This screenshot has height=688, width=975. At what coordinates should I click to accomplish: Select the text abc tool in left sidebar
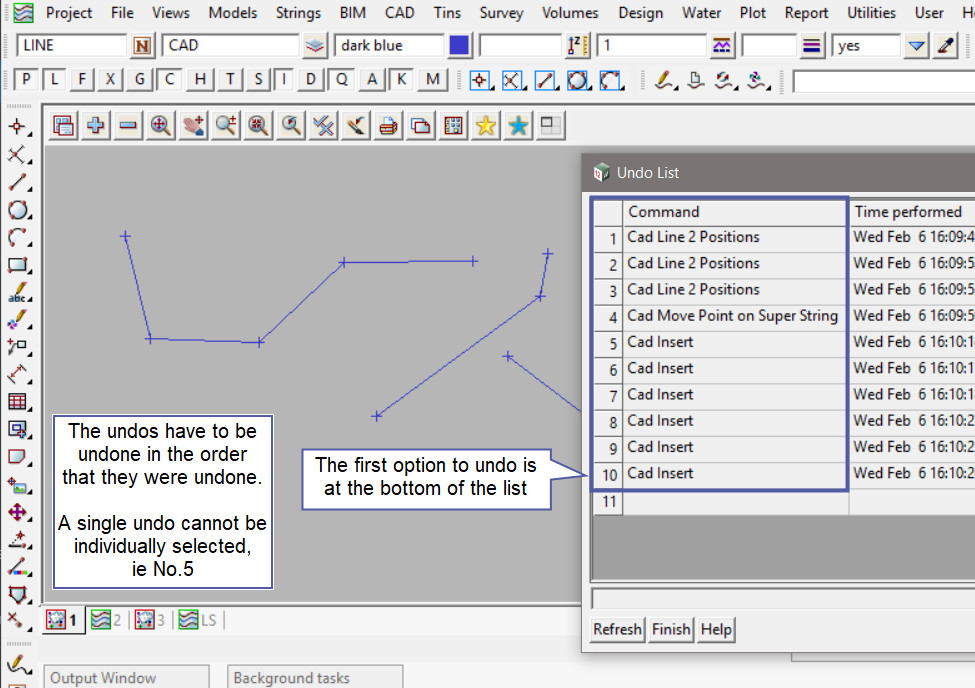(x=18, y=292)
